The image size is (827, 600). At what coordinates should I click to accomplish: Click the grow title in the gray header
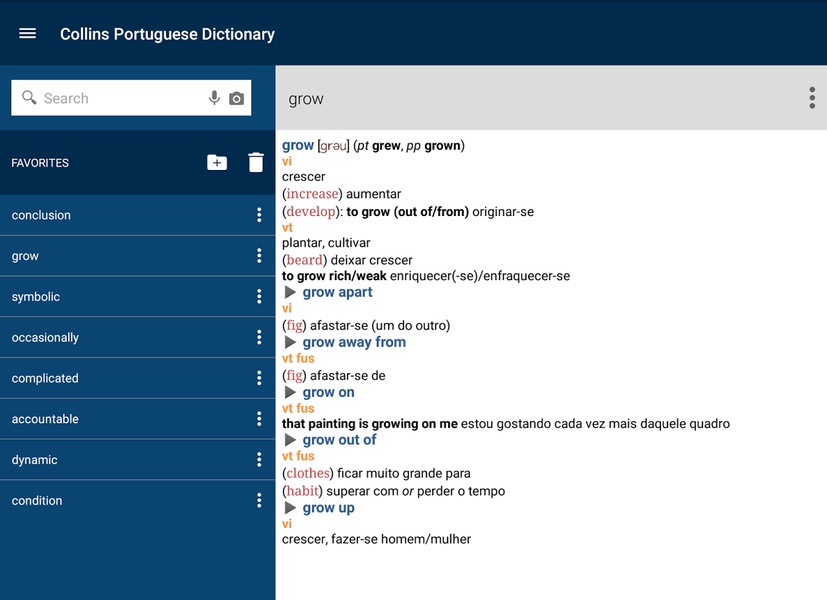(306, 99)
